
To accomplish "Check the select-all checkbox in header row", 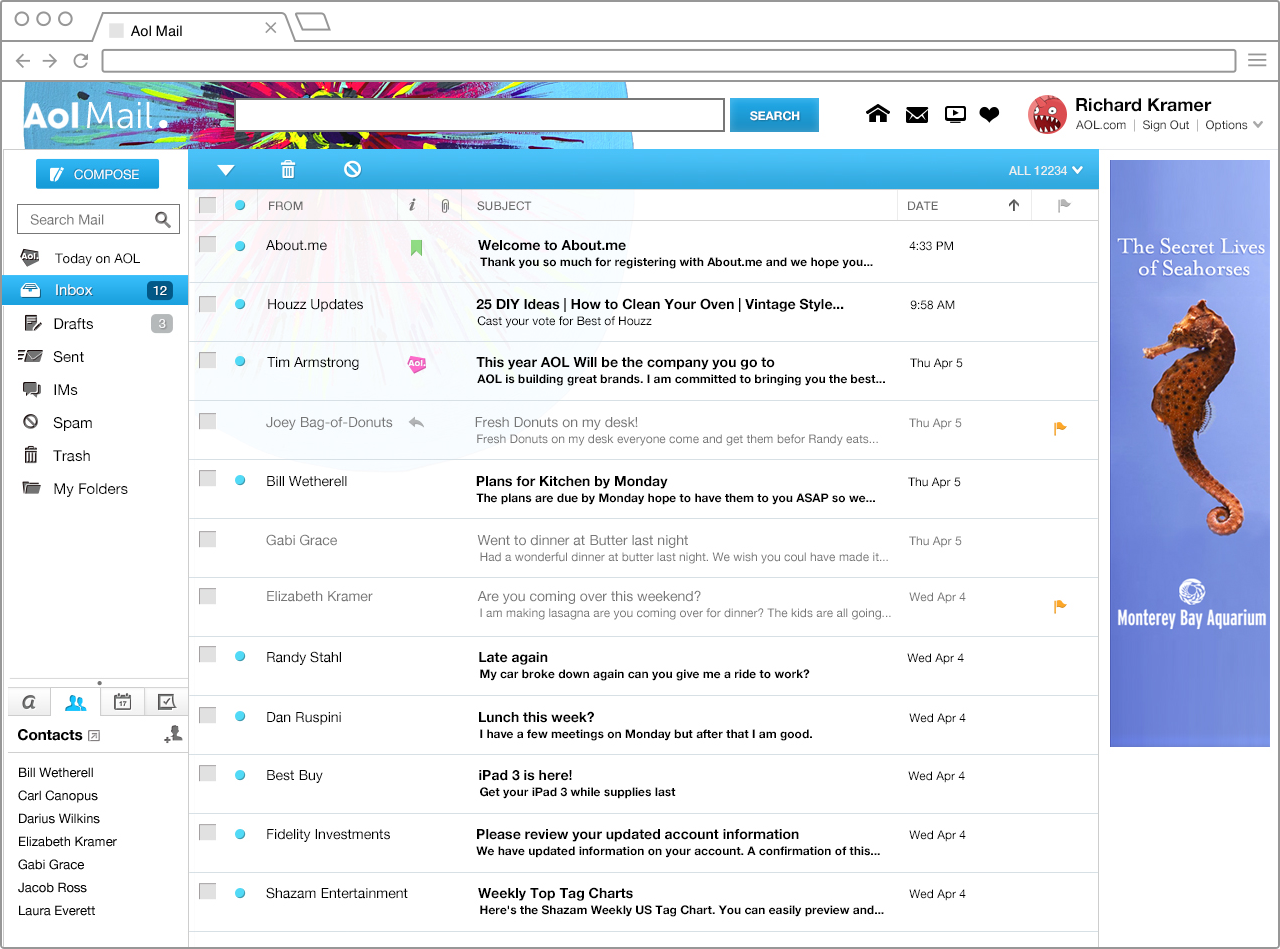I will pyautogui.click(x=207, y=205).
